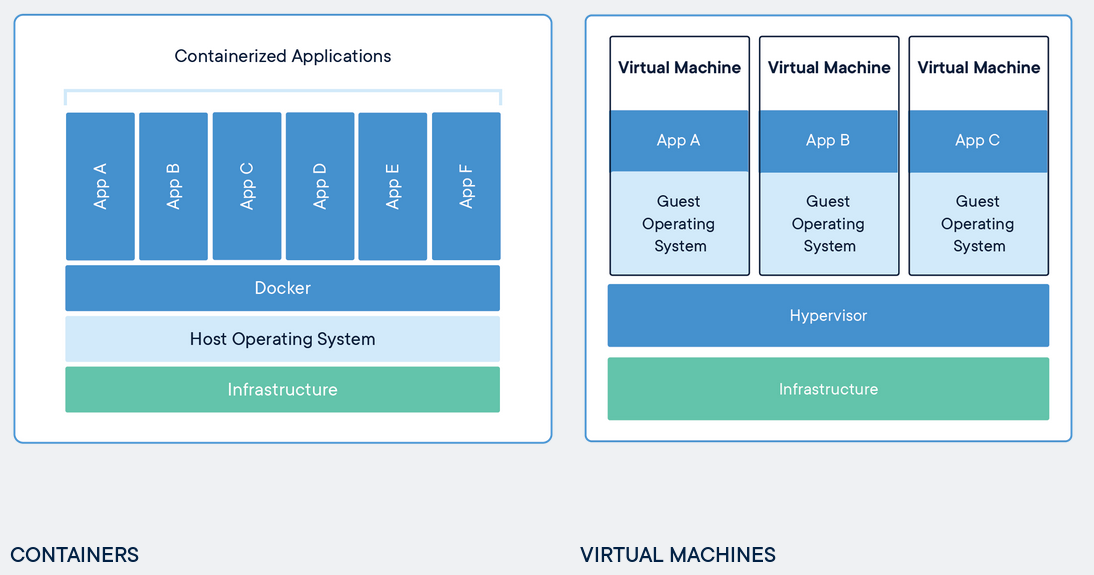Select Infrastructure layer below the Hypervisor
The image size is (1094, 575).
click(828, 389)
